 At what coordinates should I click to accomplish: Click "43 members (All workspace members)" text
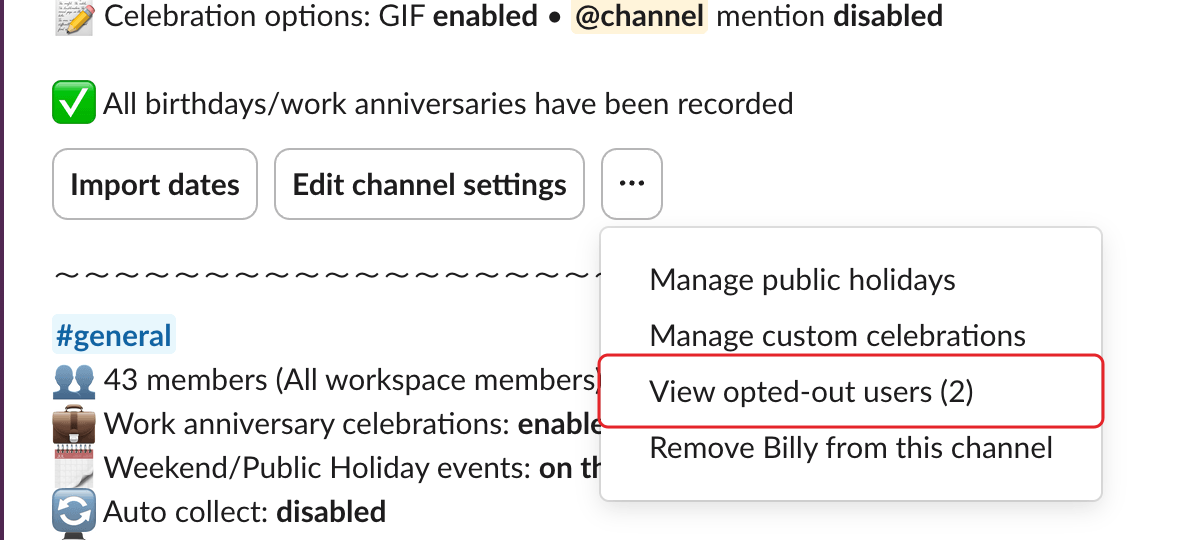(352, 380)
